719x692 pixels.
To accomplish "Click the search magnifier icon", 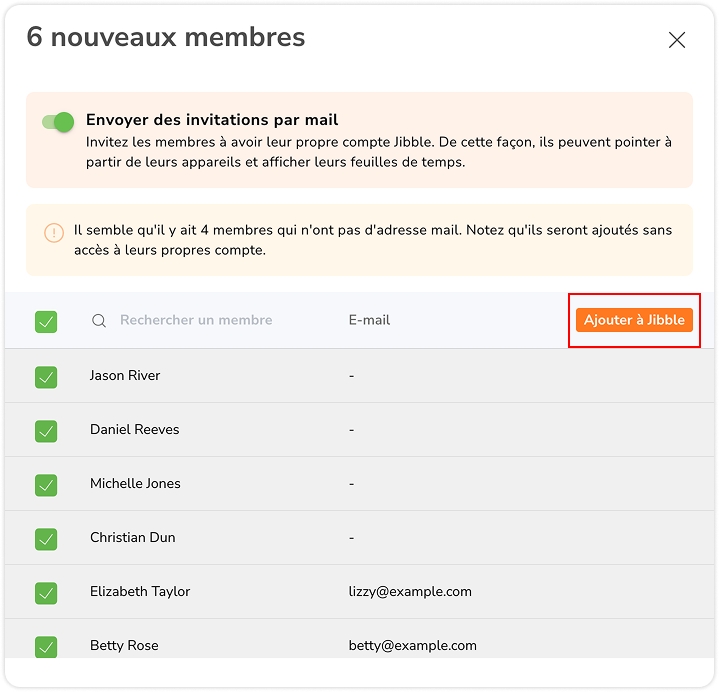I will tap(99, 321).
